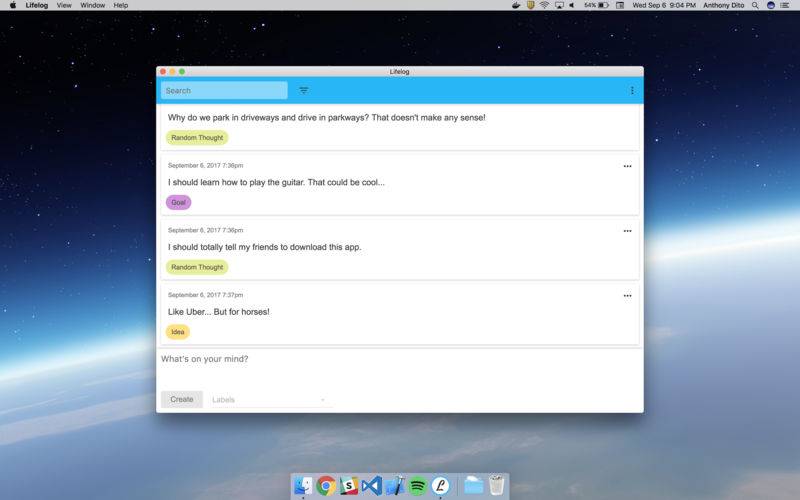Open Xcode from the dock
The image size is (800, 500).
click(x=394, y=486)
